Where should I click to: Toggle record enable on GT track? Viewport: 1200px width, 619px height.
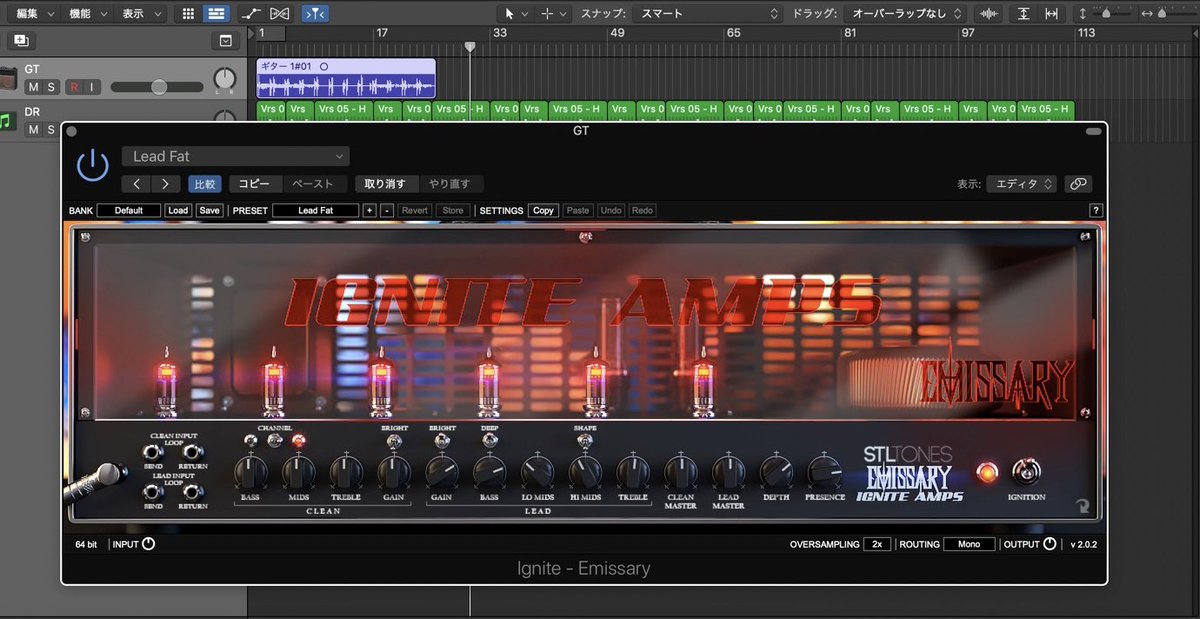pyautogui.click(x=73, y=87)
